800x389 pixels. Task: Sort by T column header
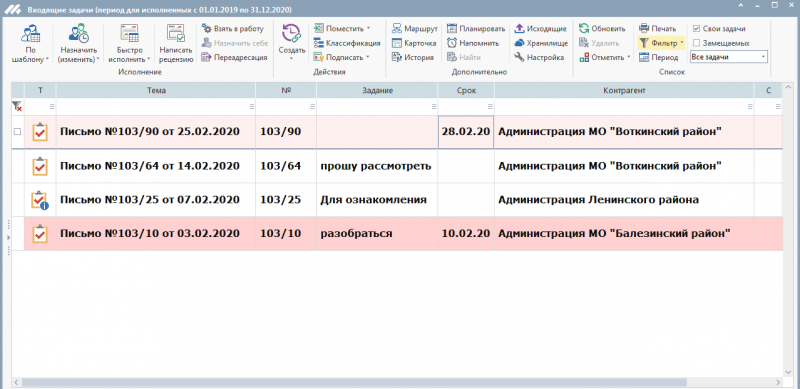click(40, 90)
